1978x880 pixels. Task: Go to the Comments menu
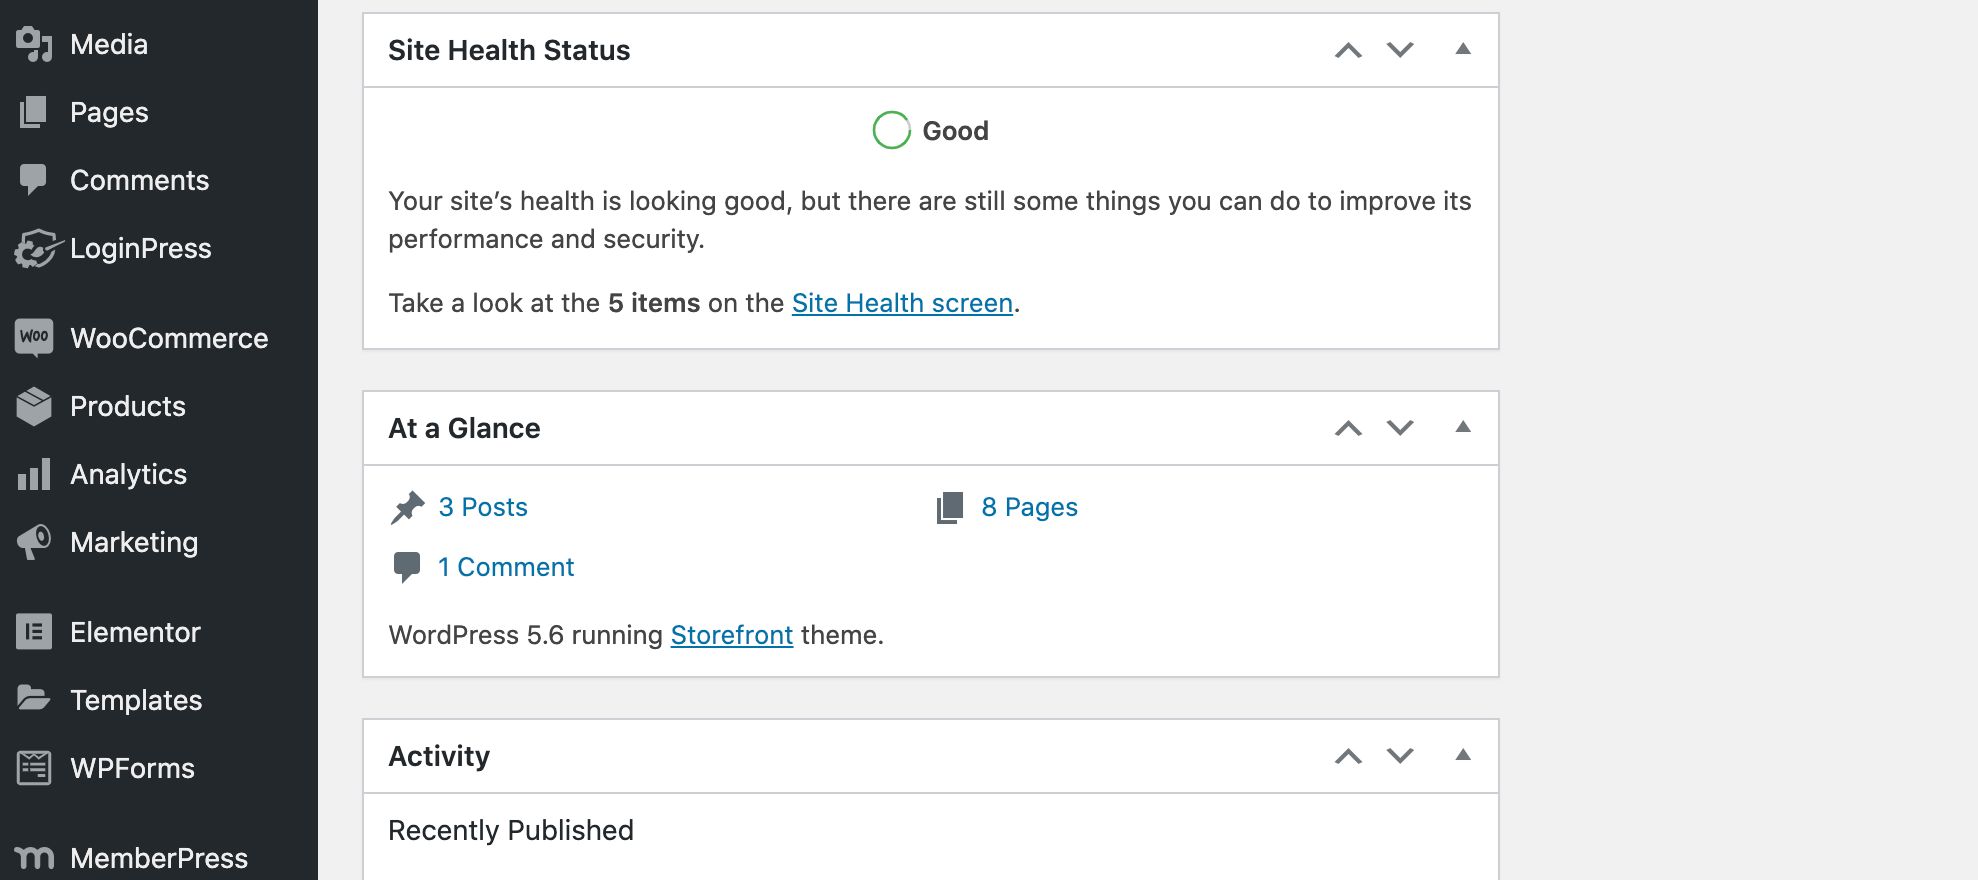(x=139, y=180)
